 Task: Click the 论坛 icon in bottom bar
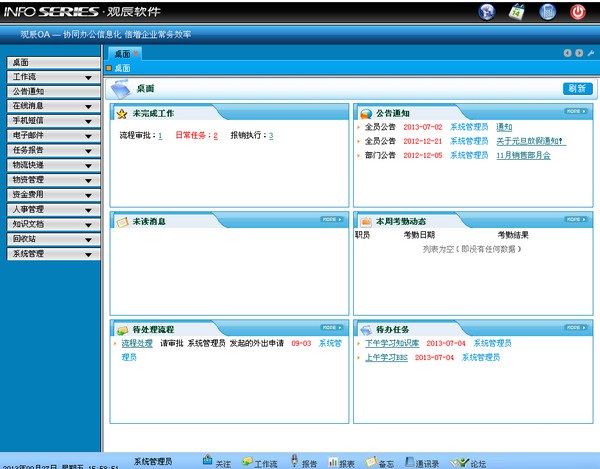pos(459,462)
